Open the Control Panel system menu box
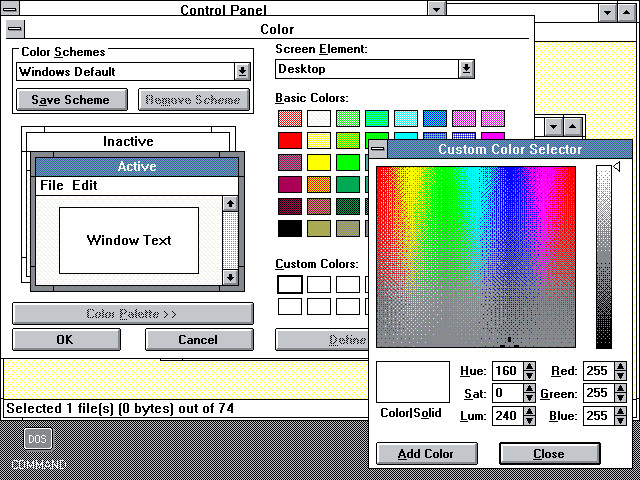The image size is (640, 480). (x=10, y=8)
